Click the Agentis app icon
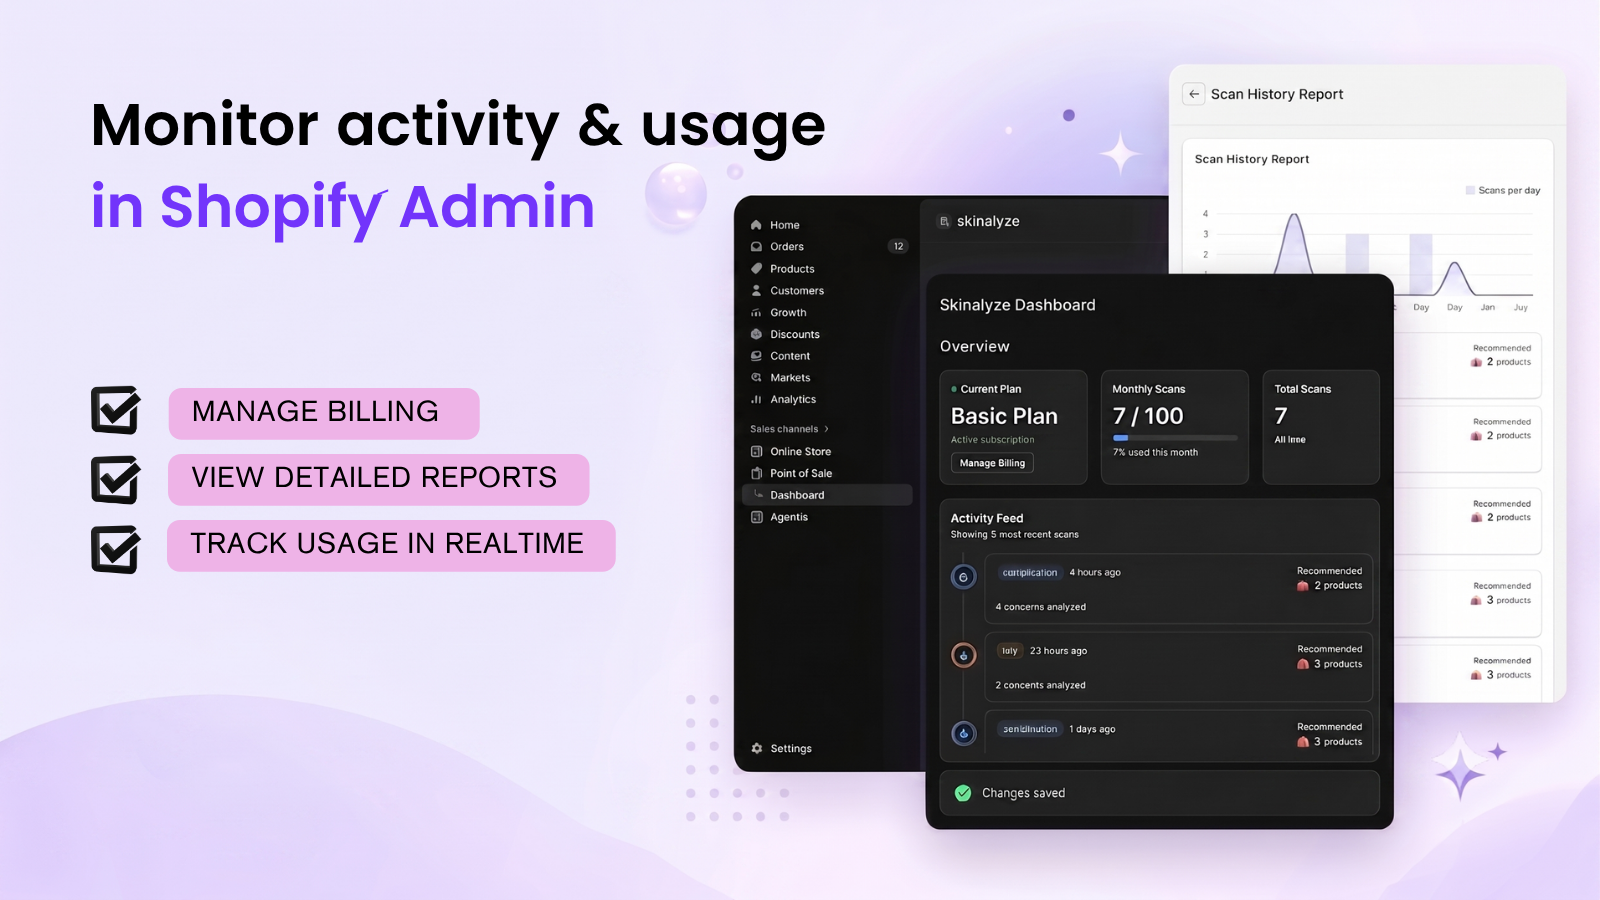This screenshot has width=1600, height=900. point(756,517)
